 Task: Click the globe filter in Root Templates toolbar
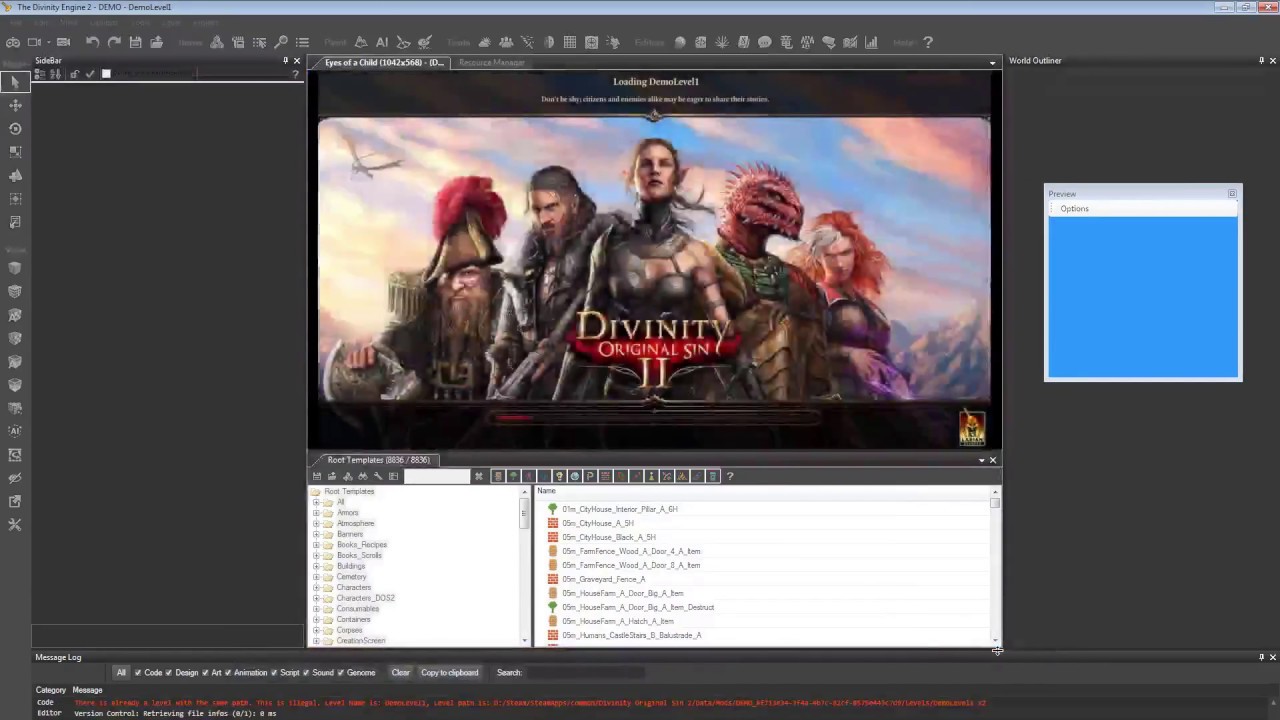pyautogui.click(x=575, y=476)
